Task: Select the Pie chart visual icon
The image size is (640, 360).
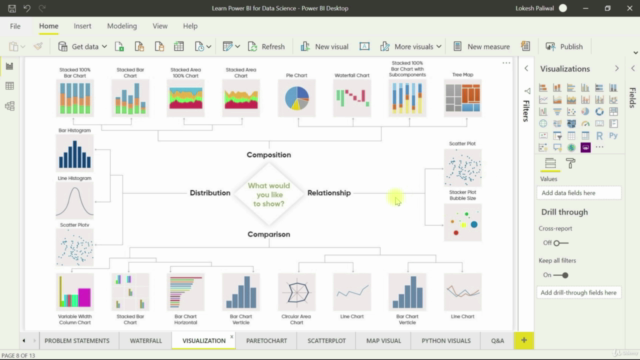Action: click(585, 111)
